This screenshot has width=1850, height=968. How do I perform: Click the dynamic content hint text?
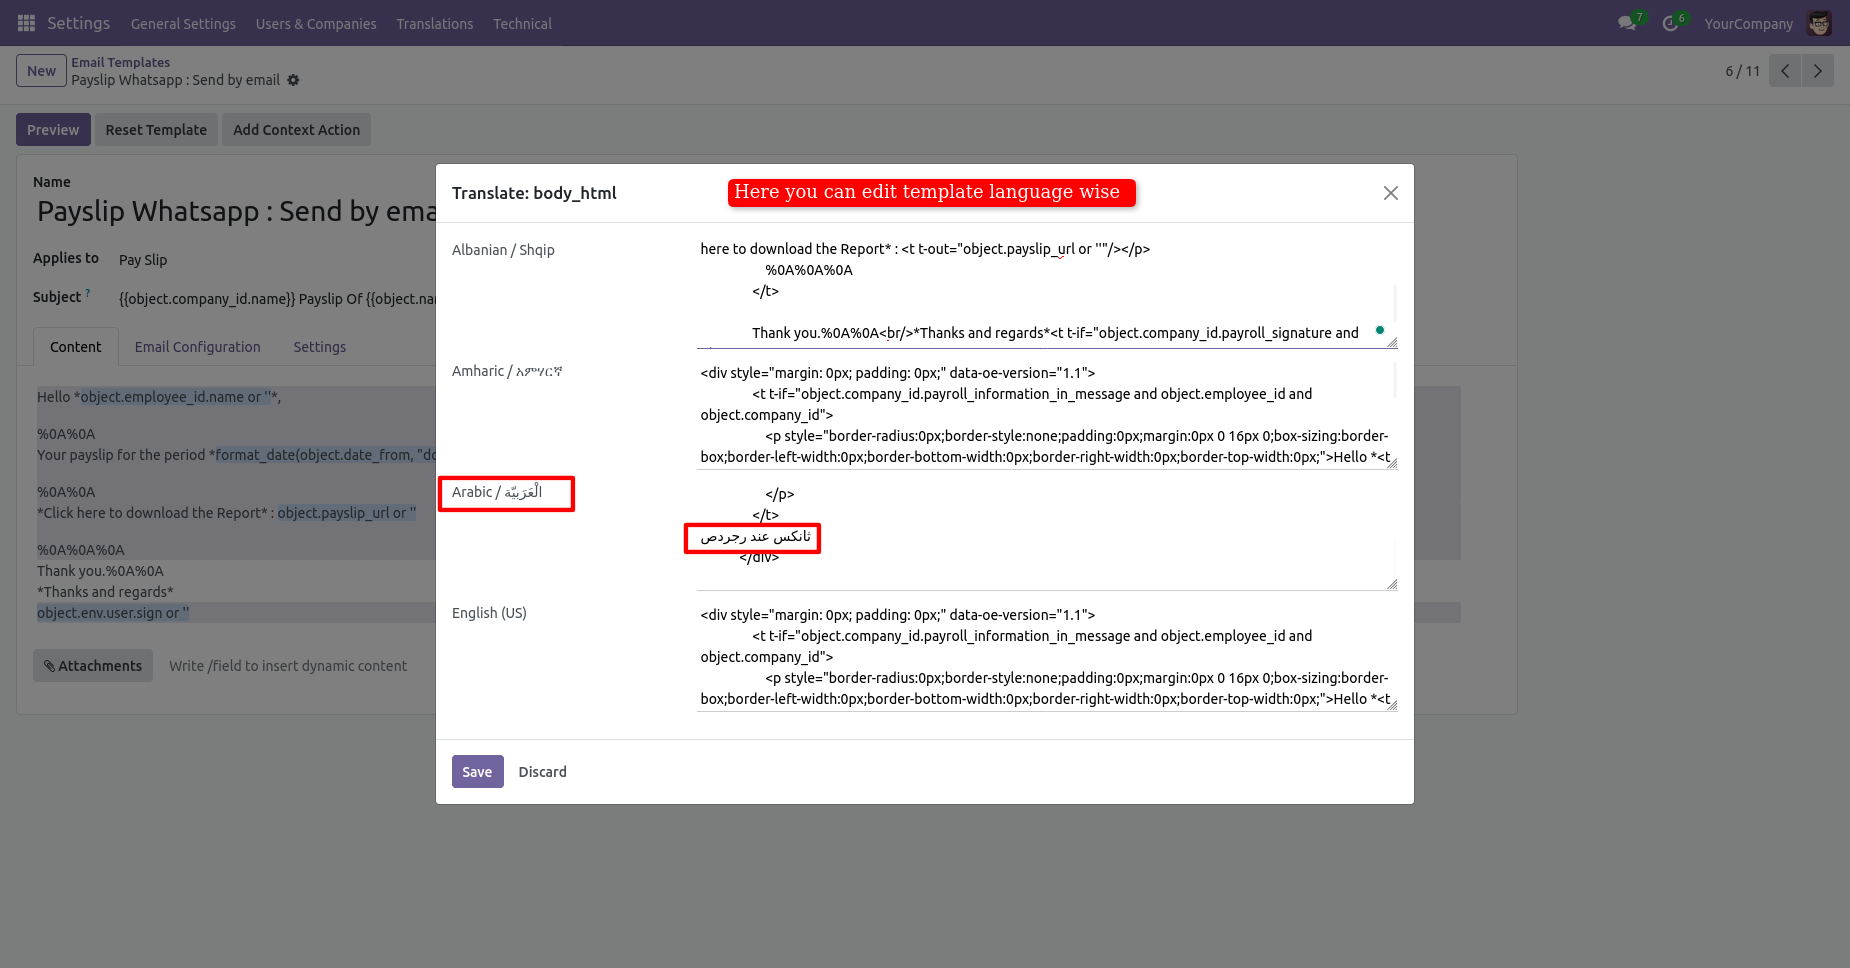coord(288,666)
